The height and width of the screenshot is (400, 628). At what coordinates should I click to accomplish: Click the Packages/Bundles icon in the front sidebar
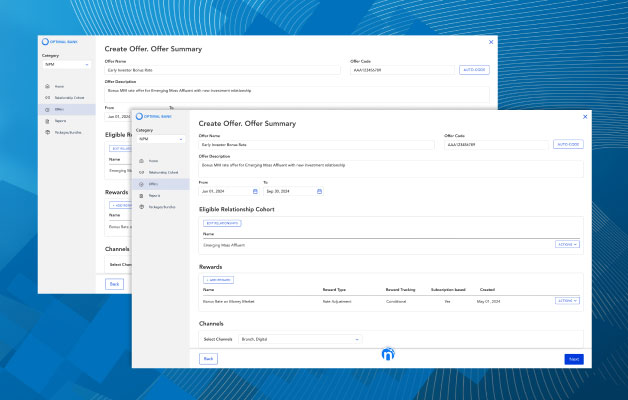click(141, 207)
